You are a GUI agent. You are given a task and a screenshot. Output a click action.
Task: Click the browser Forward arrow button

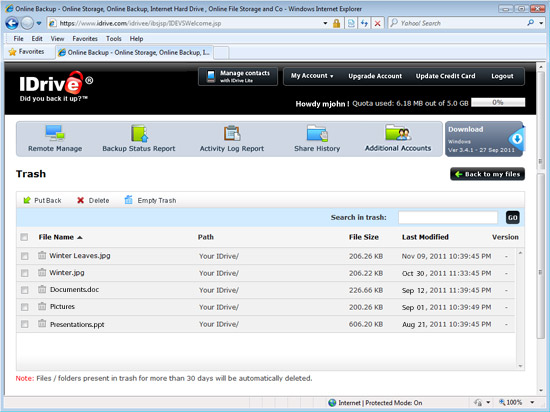27,23
